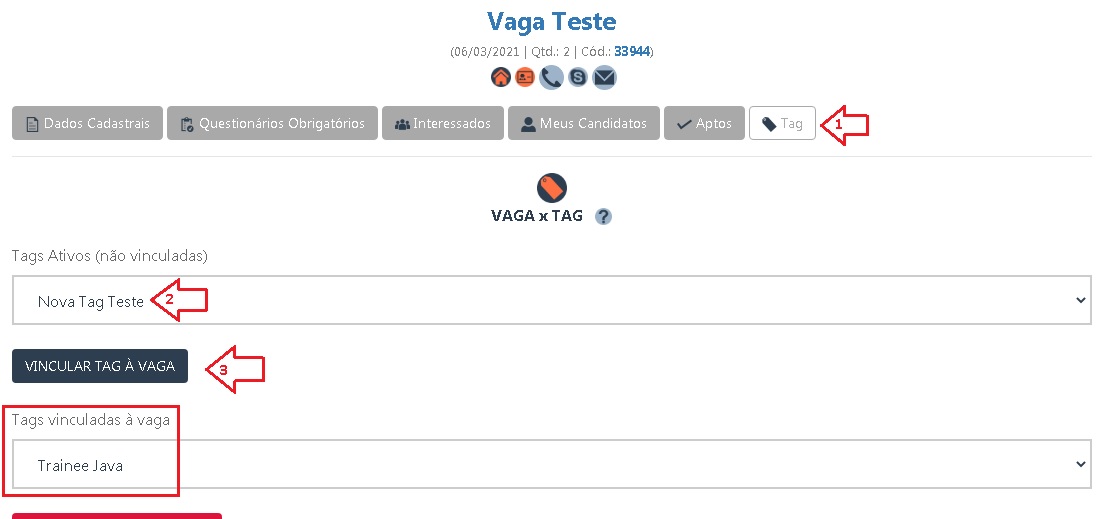1110x519 pixels.
Task: Click the orange tag circle icon
Action: pos(551,188)
